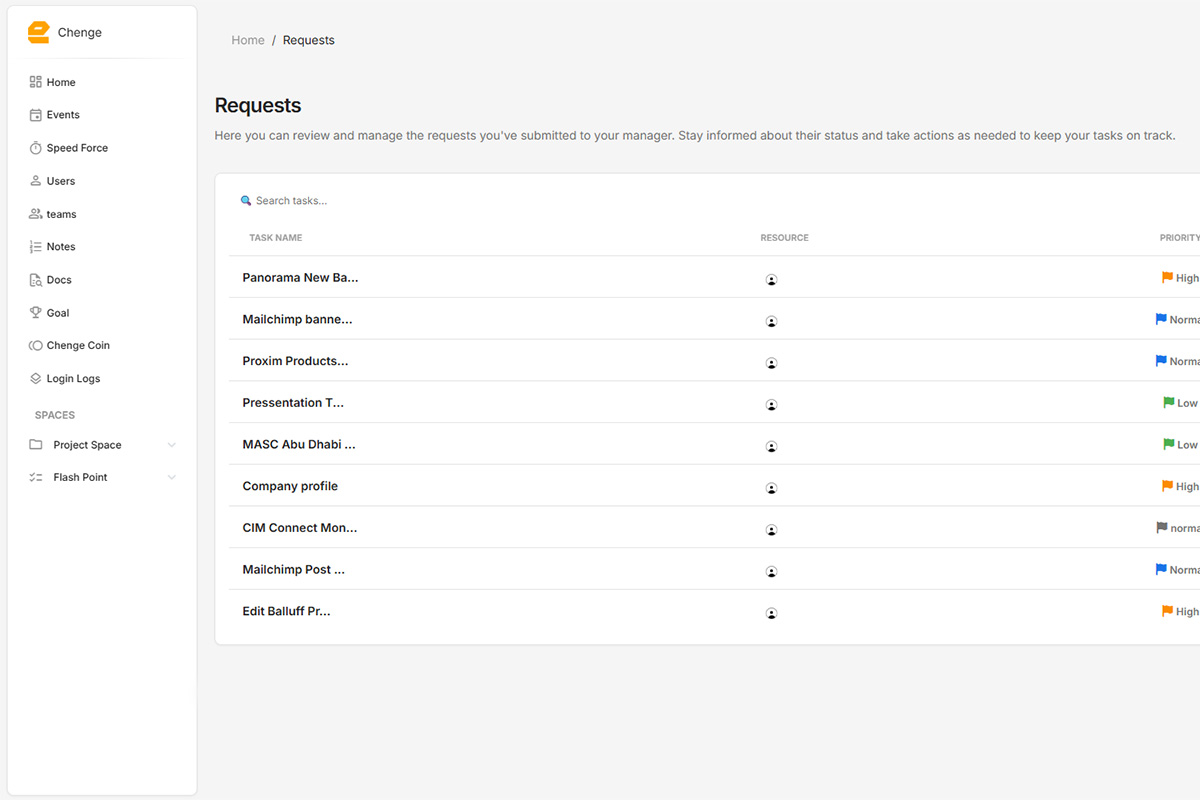Open Speed Force in sidebar menu
The width and height of the screenshot is (1200, 800).
click(x=77, y=148)
